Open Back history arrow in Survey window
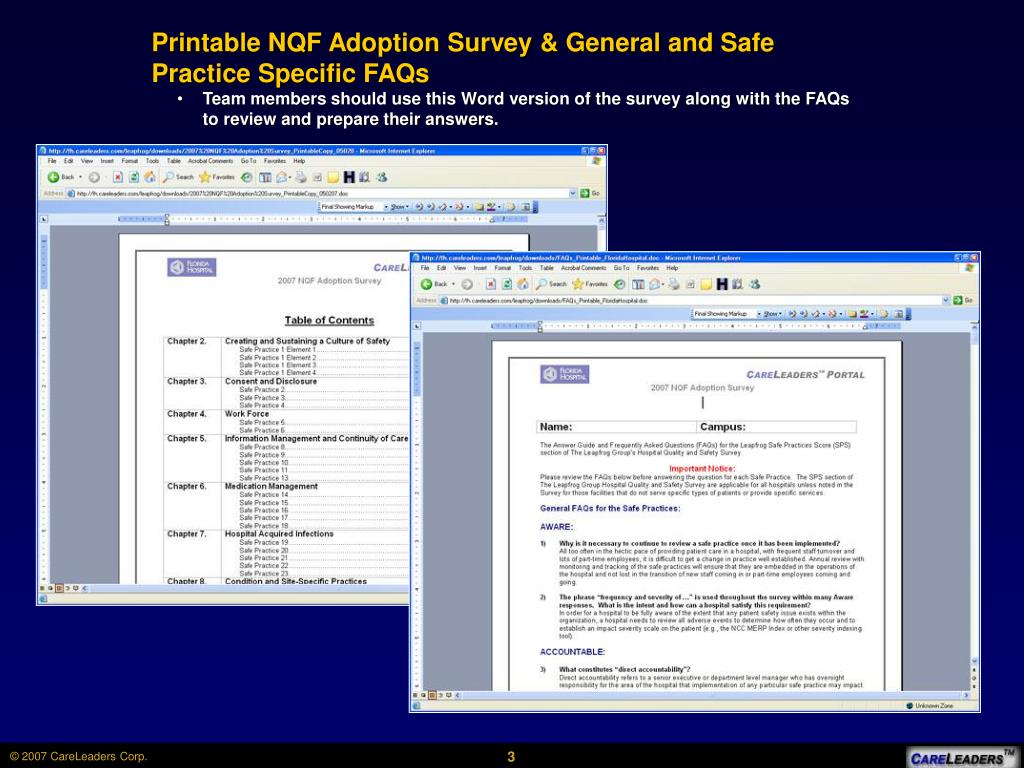This screenshot has width=1024, height=768. click(x=80, y=177)
